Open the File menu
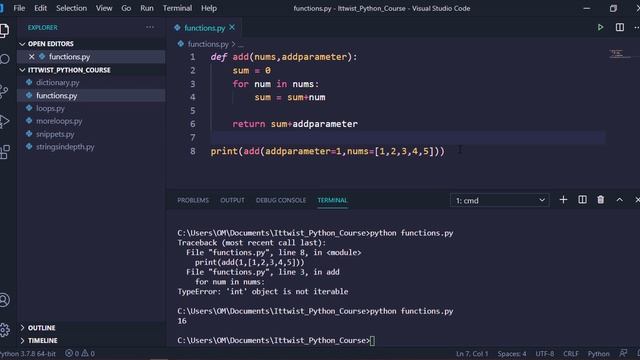 (19, 8)
